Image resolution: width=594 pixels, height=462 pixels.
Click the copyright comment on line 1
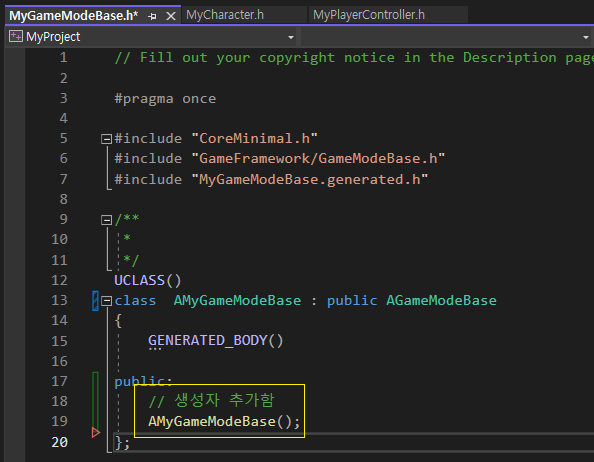point(354,58)
